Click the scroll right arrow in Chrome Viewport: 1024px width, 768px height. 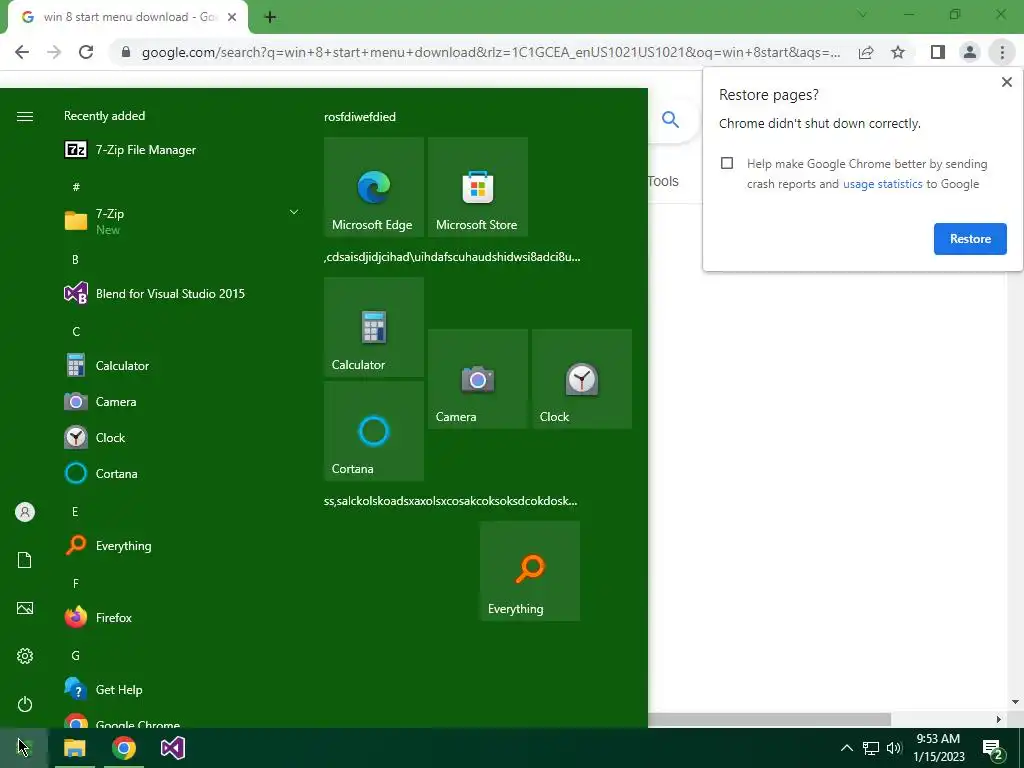click(x=998, y=719)
